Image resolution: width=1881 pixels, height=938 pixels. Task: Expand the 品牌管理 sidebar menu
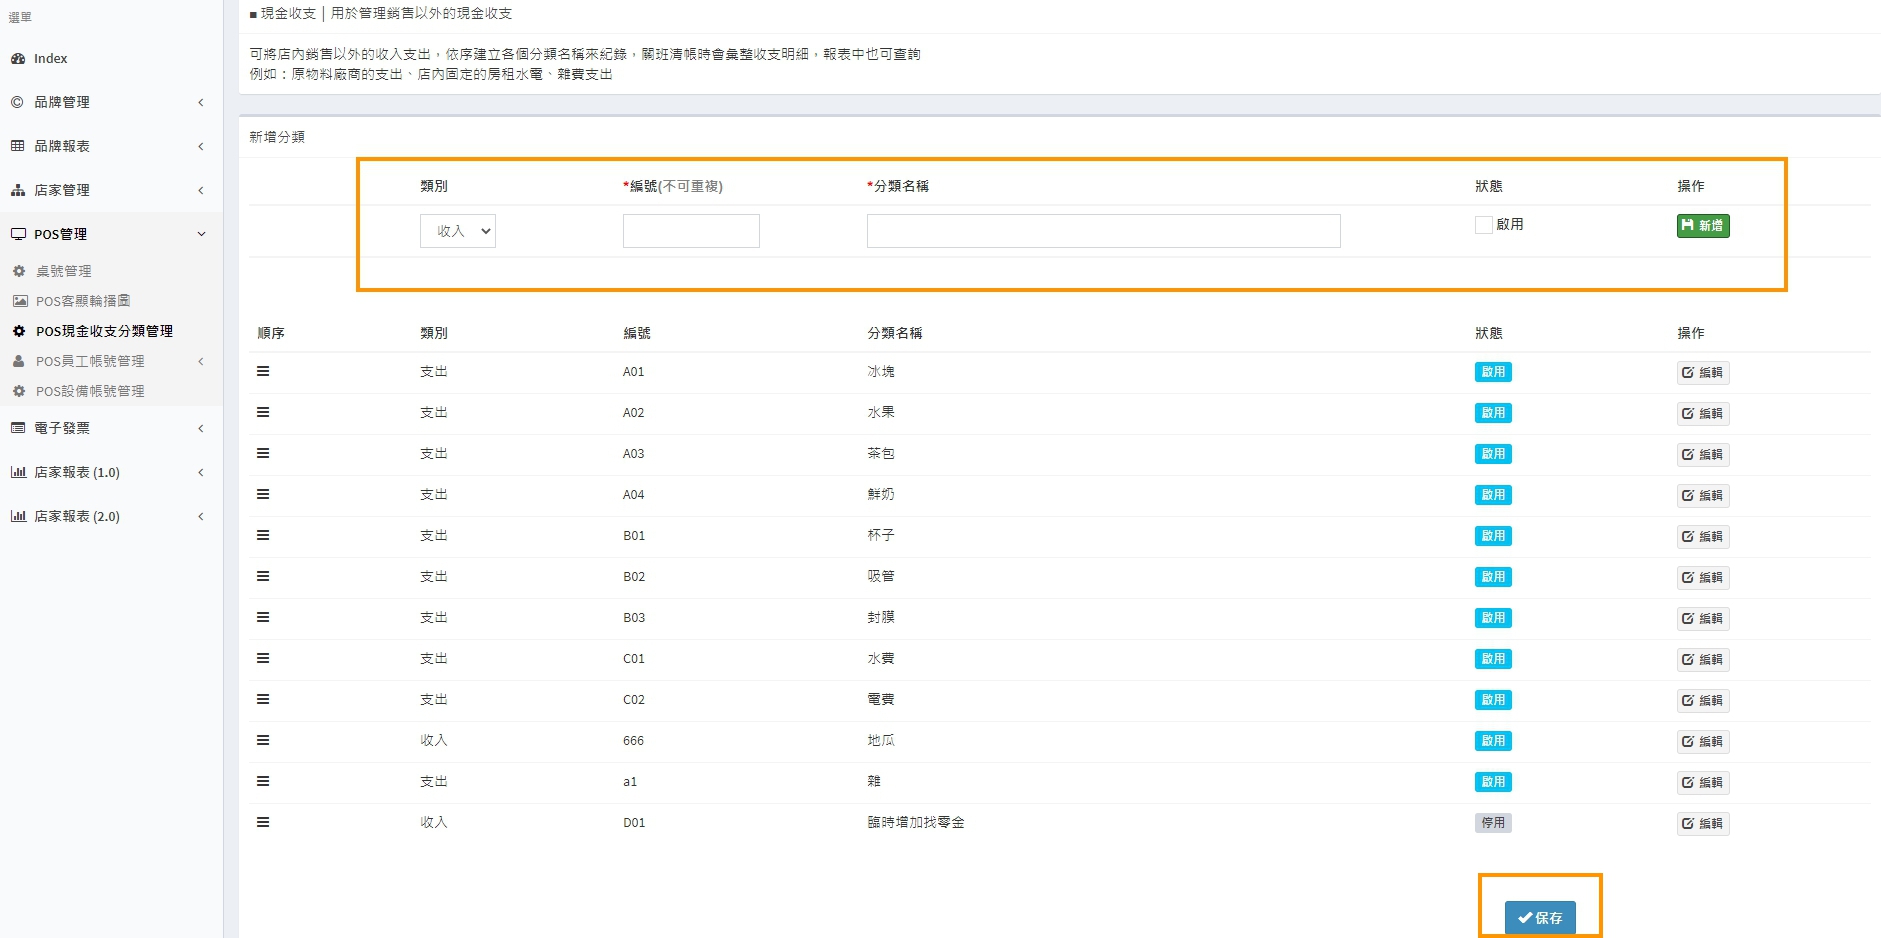point(108,102)
